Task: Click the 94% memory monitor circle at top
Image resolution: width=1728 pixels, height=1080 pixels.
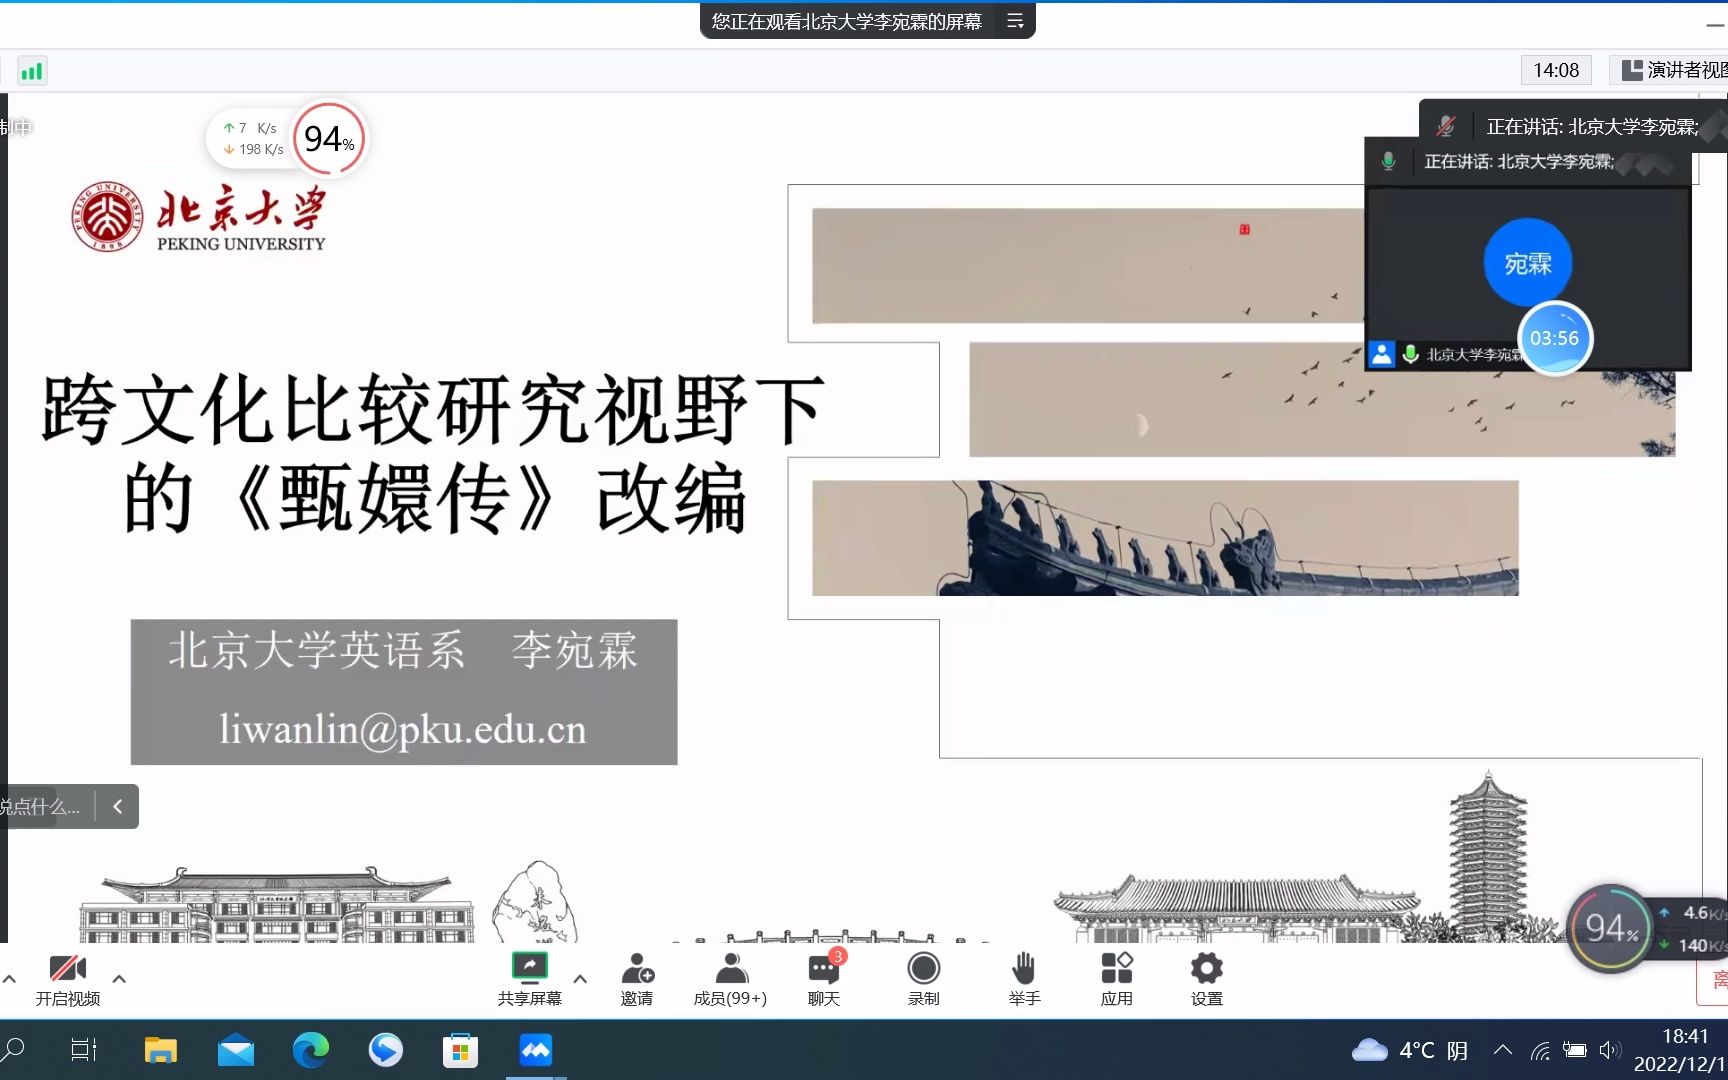Action: click(x=329, y=139)
